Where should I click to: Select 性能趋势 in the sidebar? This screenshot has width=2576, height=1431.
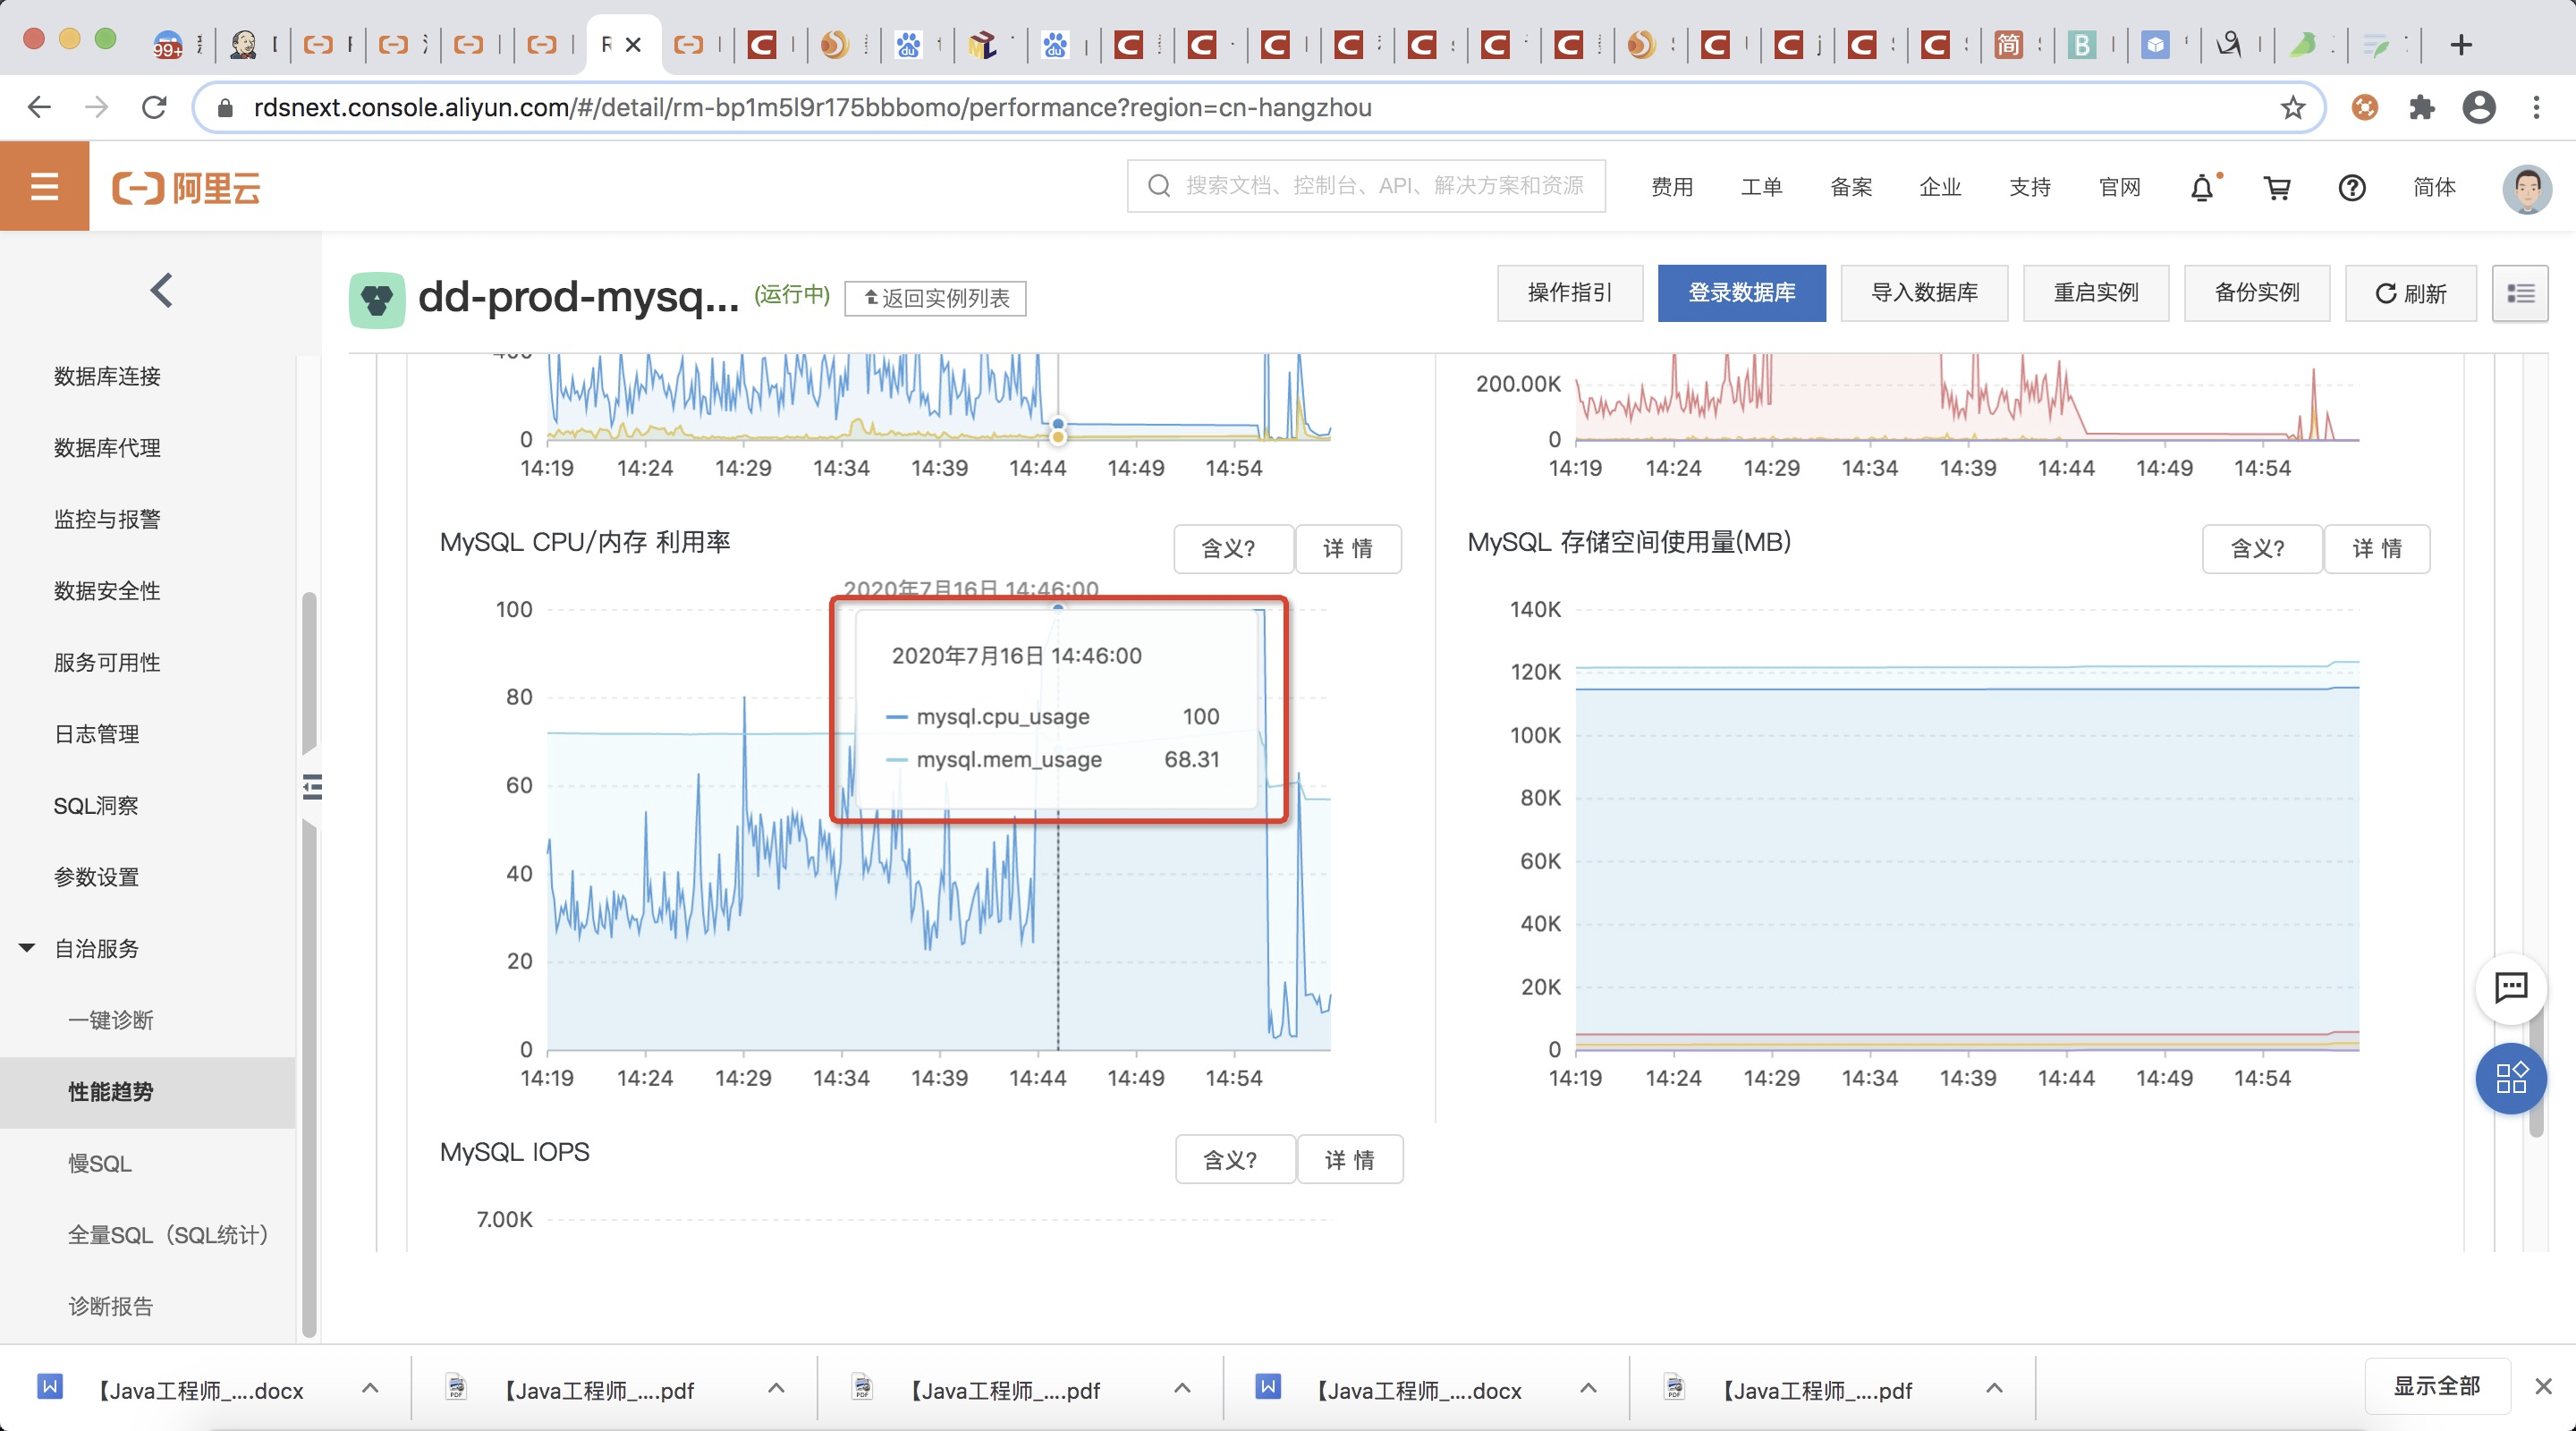110,1092
